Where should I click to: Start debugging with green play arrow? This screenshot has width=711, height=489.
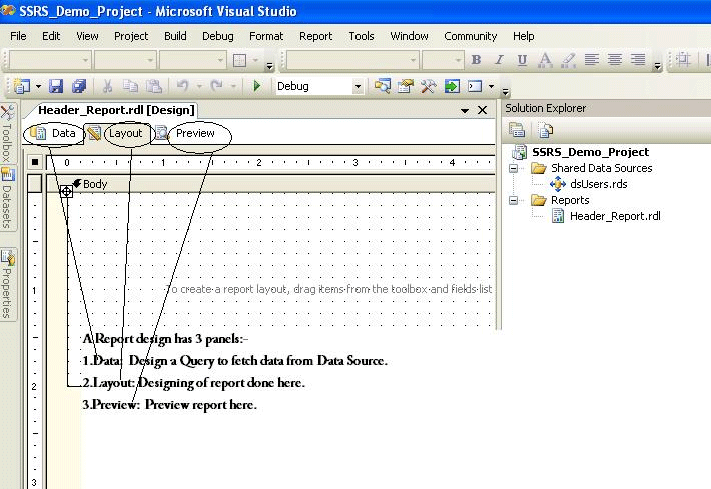pos(257,85)
